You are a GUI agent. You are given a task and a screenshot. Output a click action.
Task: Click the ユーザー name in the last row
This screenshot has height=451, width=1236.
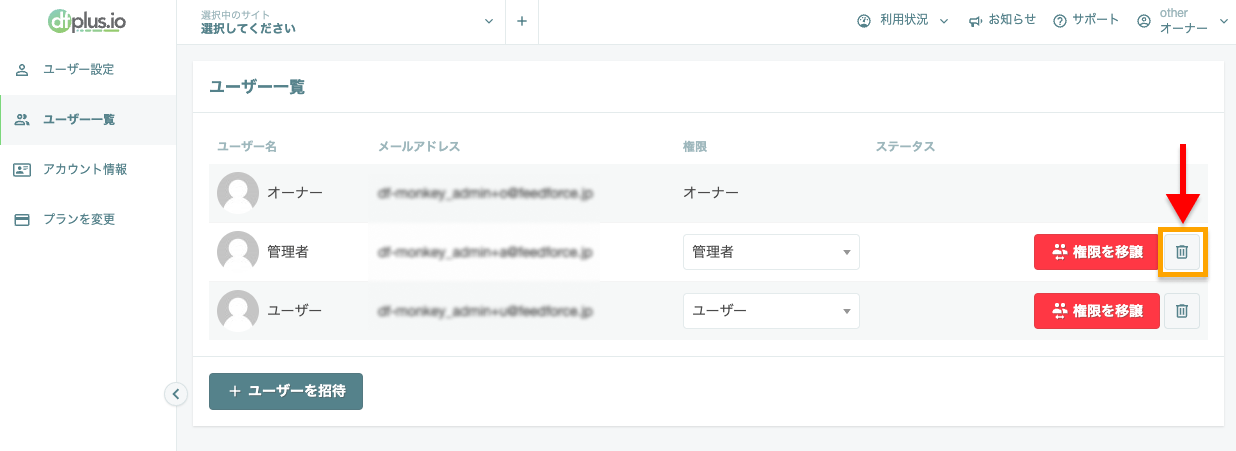(x=295, y=310)
